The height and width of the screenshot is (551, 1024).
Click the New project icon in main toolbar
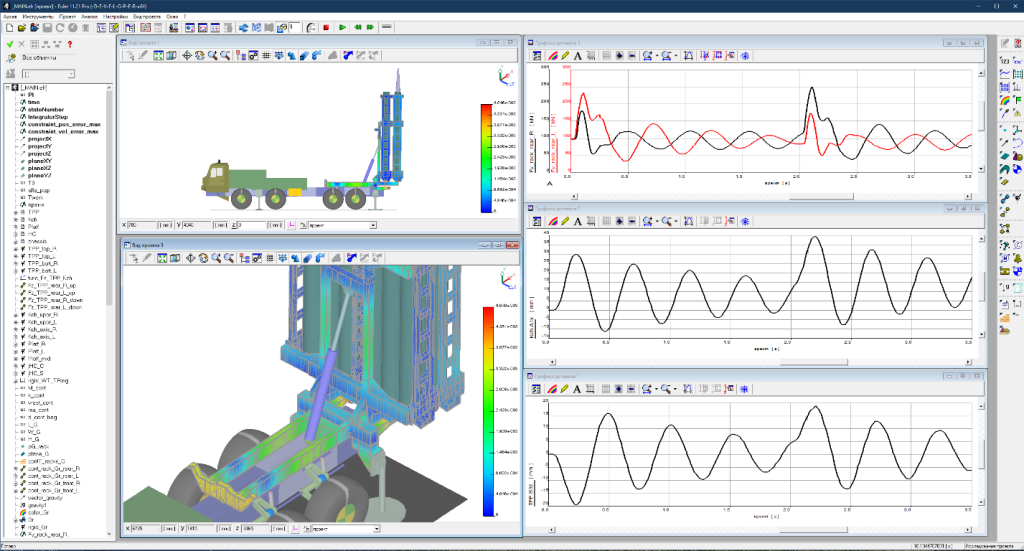(10, 28)
